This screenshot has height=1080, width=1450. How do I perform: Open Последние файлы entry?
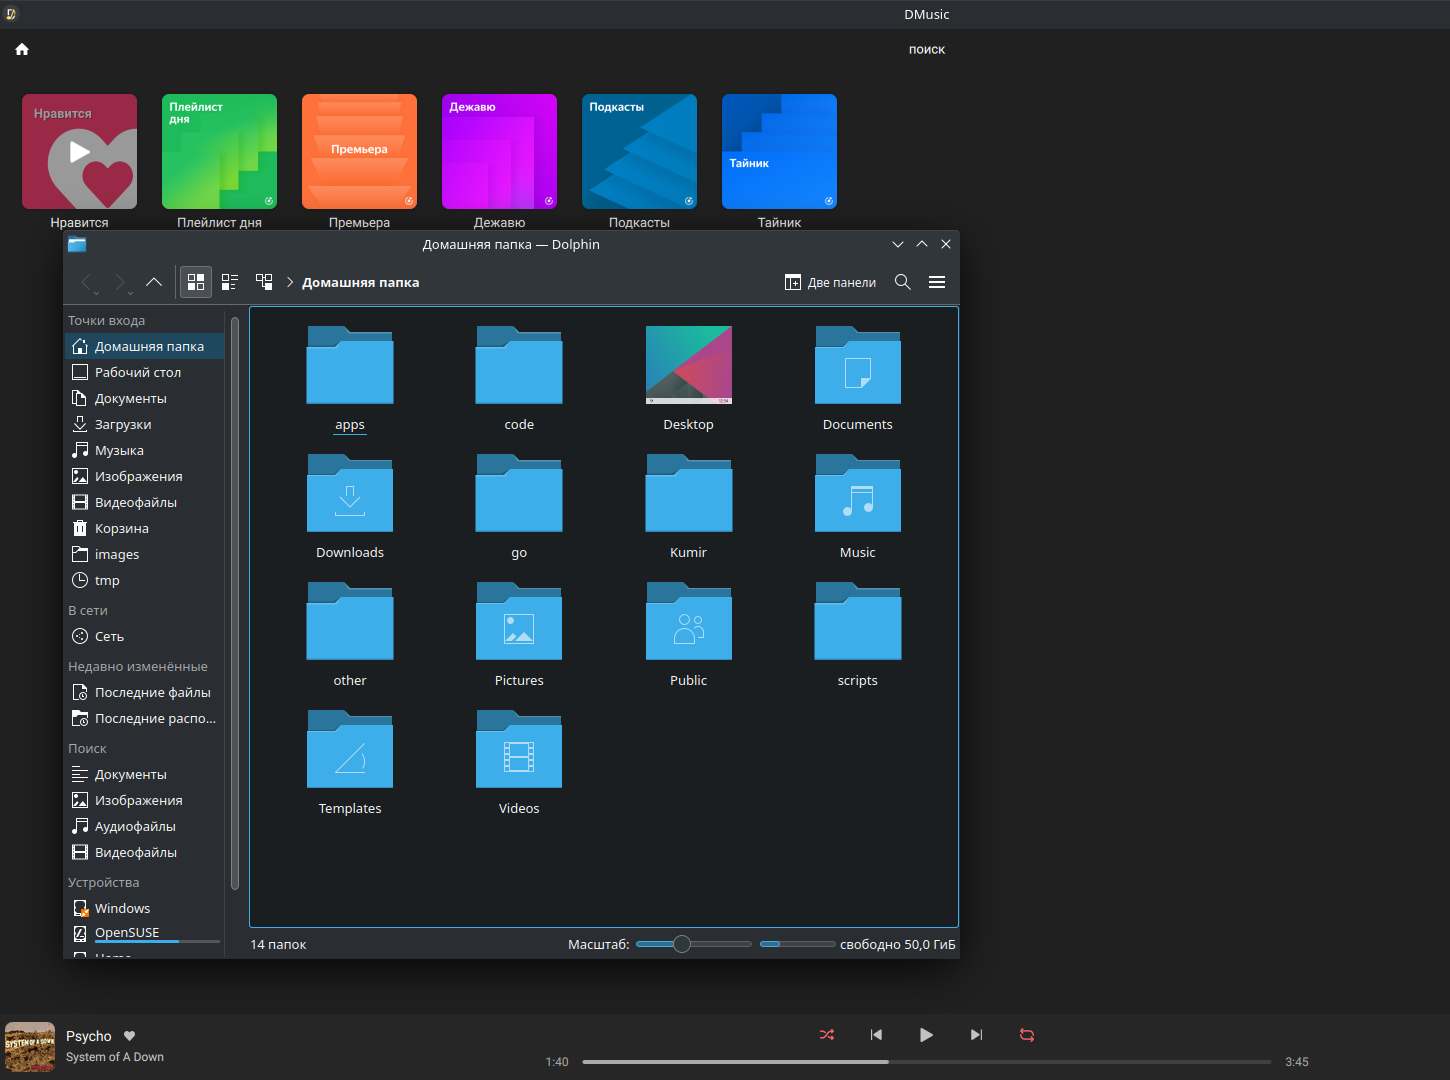click(x=145, y=692)
